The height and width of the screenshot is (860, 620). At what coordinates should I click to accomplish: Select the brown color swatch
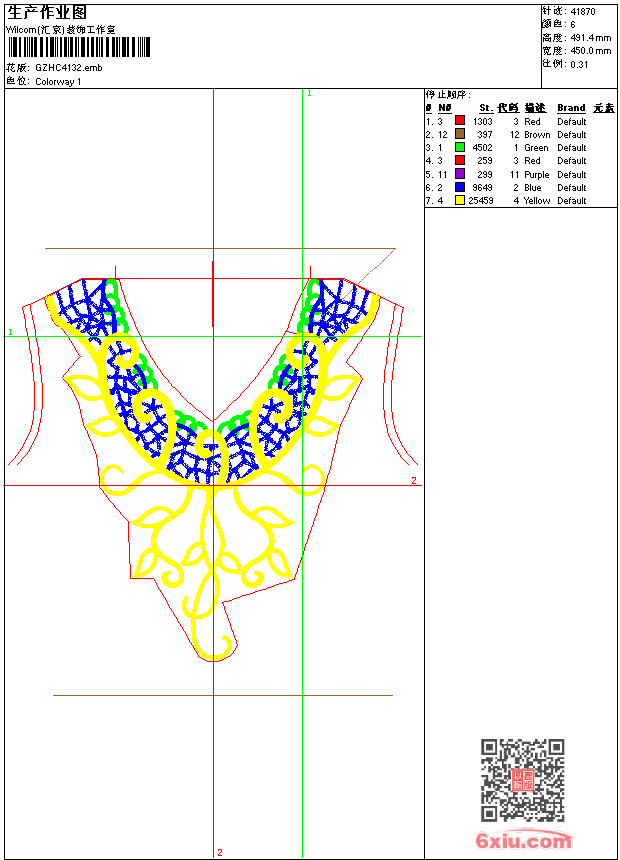[460, 134]
